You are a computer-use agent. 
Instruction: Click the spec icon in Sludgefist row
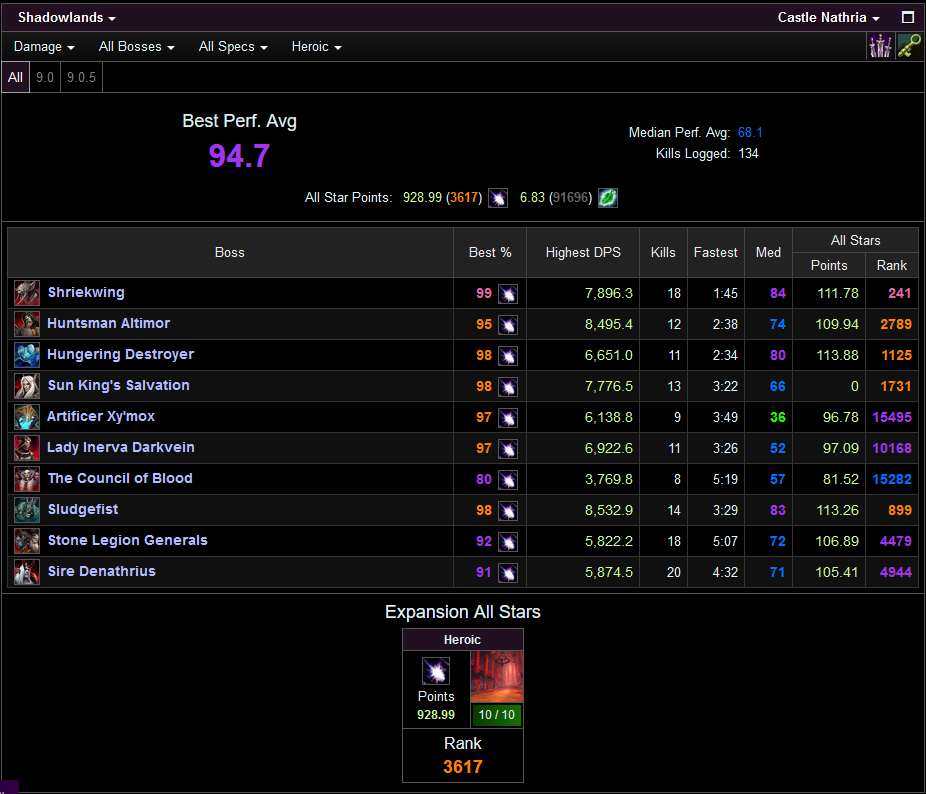tap(508, 510)
